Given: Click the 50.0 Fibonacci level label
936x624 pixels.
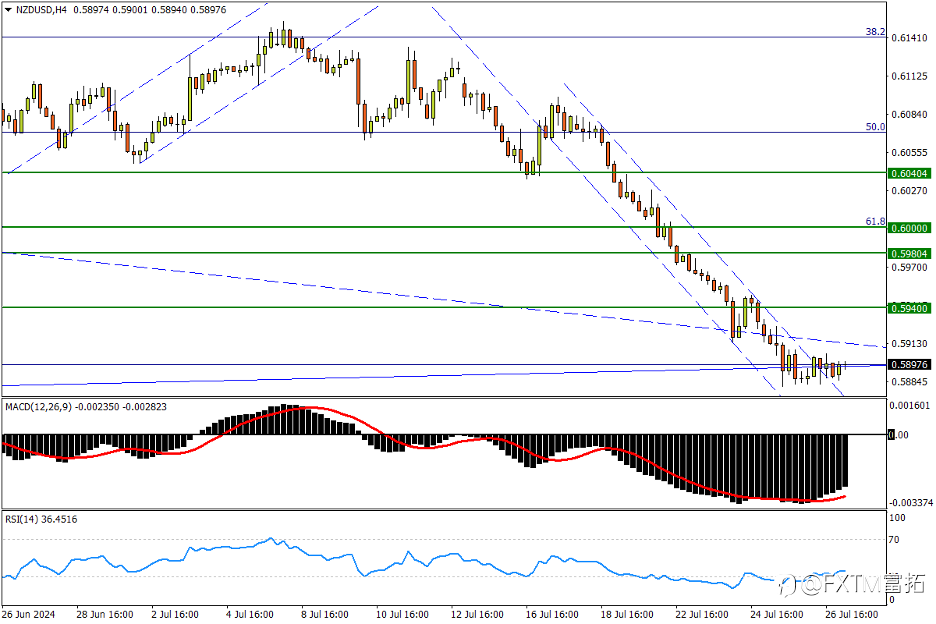Looking at the screenshot, I should 876,127.
